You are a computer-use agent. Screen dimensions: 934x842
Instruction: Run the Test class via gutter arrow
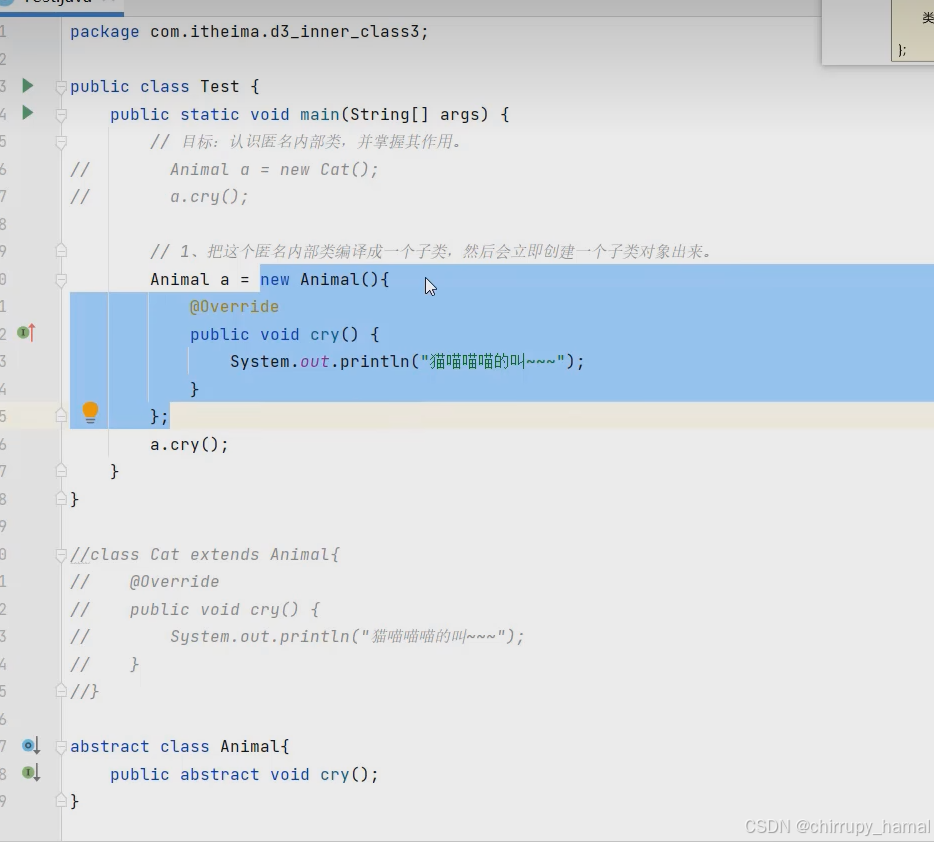click(27, 86)
